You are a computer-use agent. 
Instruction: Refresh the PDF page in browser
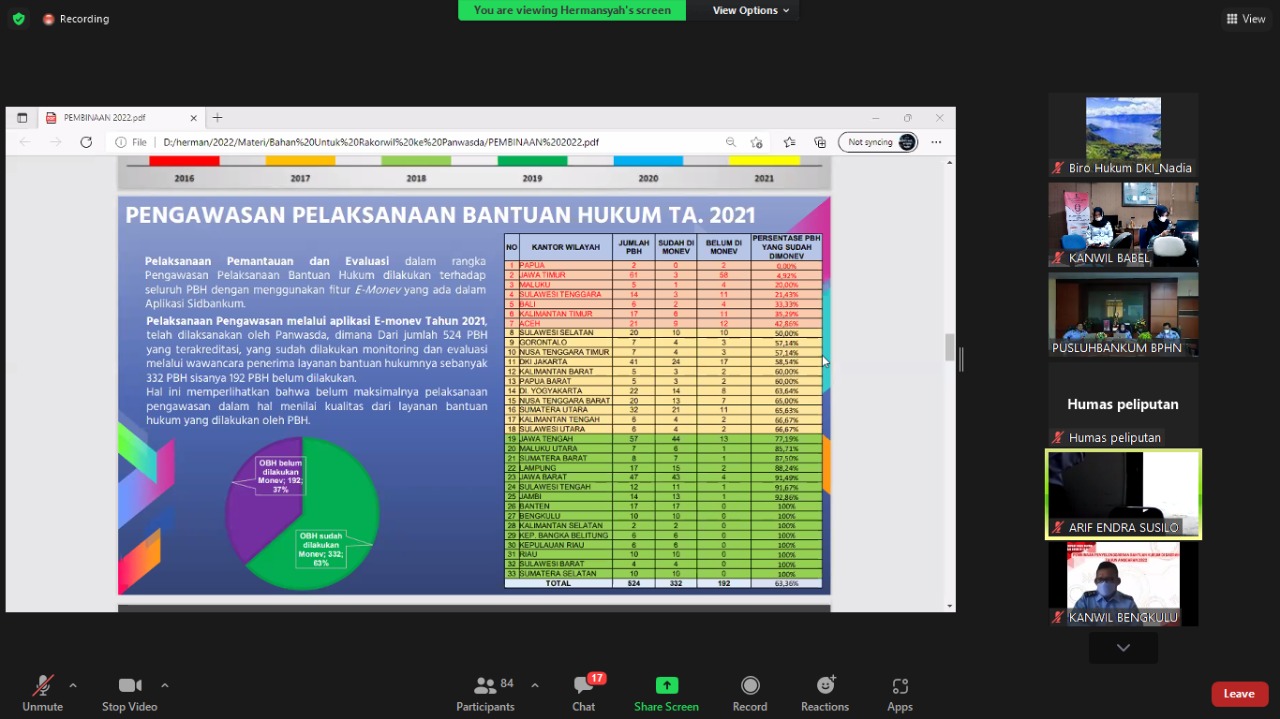[86, 142]
